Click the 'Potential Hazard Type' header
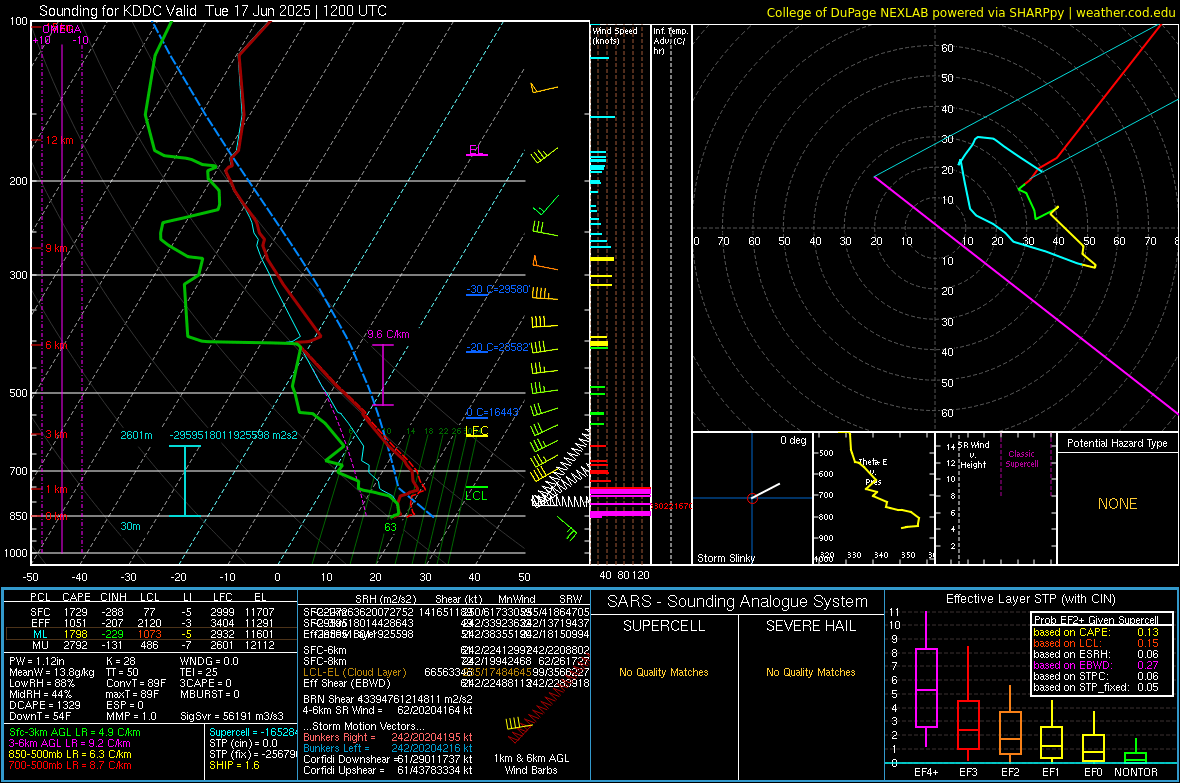This screenshot has height=783, width=1180. pos(1117,443)
